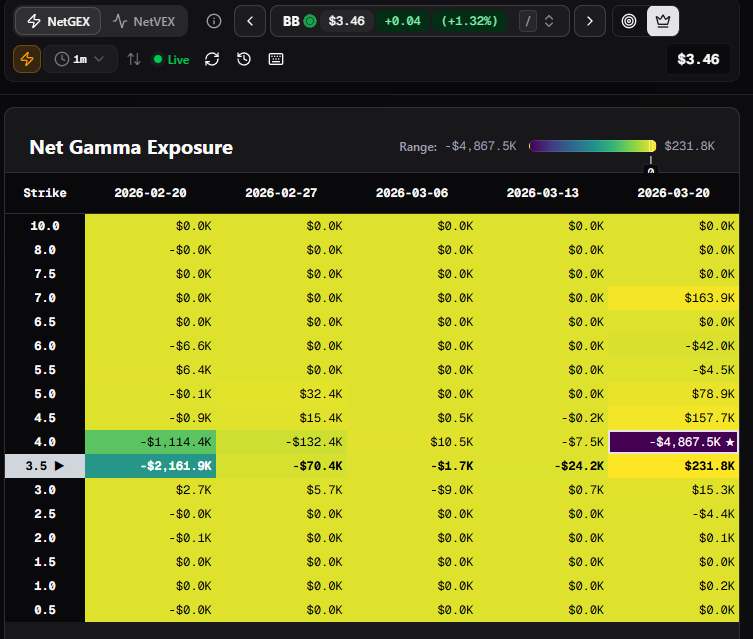Image resolution: width=753 pixels, height=639 pixels.
Task: Click the $6.4K cell
Action: point(150,370)
